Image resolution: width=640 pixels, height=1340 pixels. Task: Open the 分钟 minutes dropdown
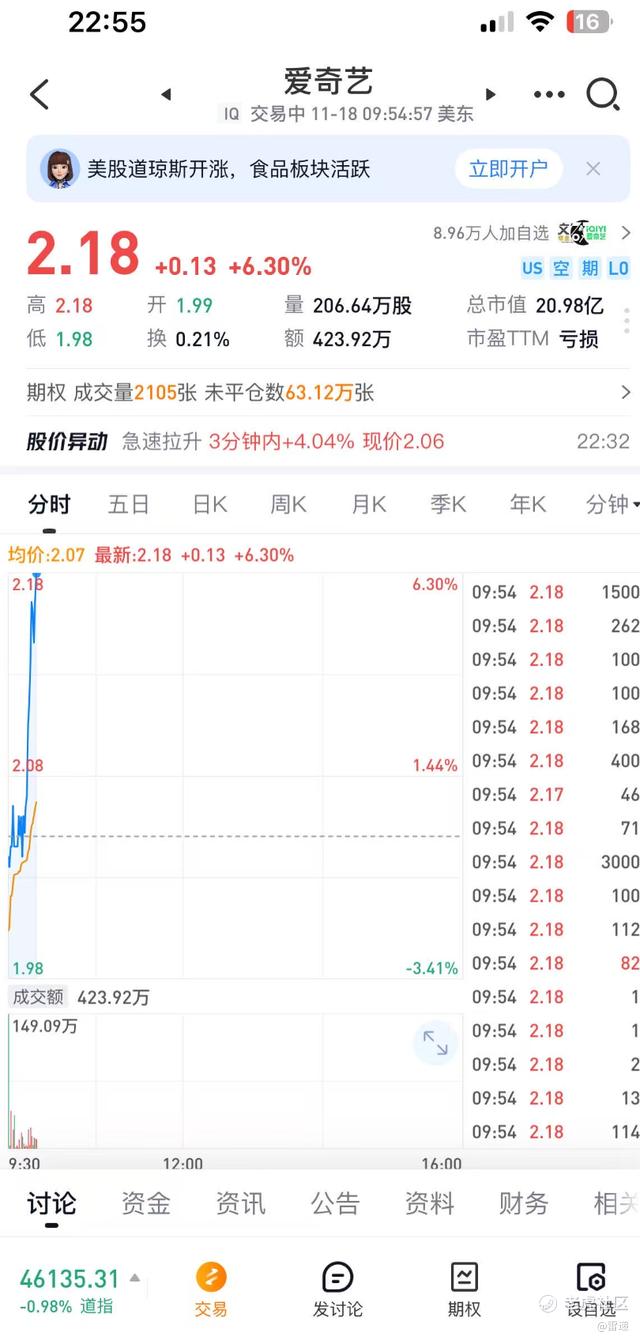612,505
